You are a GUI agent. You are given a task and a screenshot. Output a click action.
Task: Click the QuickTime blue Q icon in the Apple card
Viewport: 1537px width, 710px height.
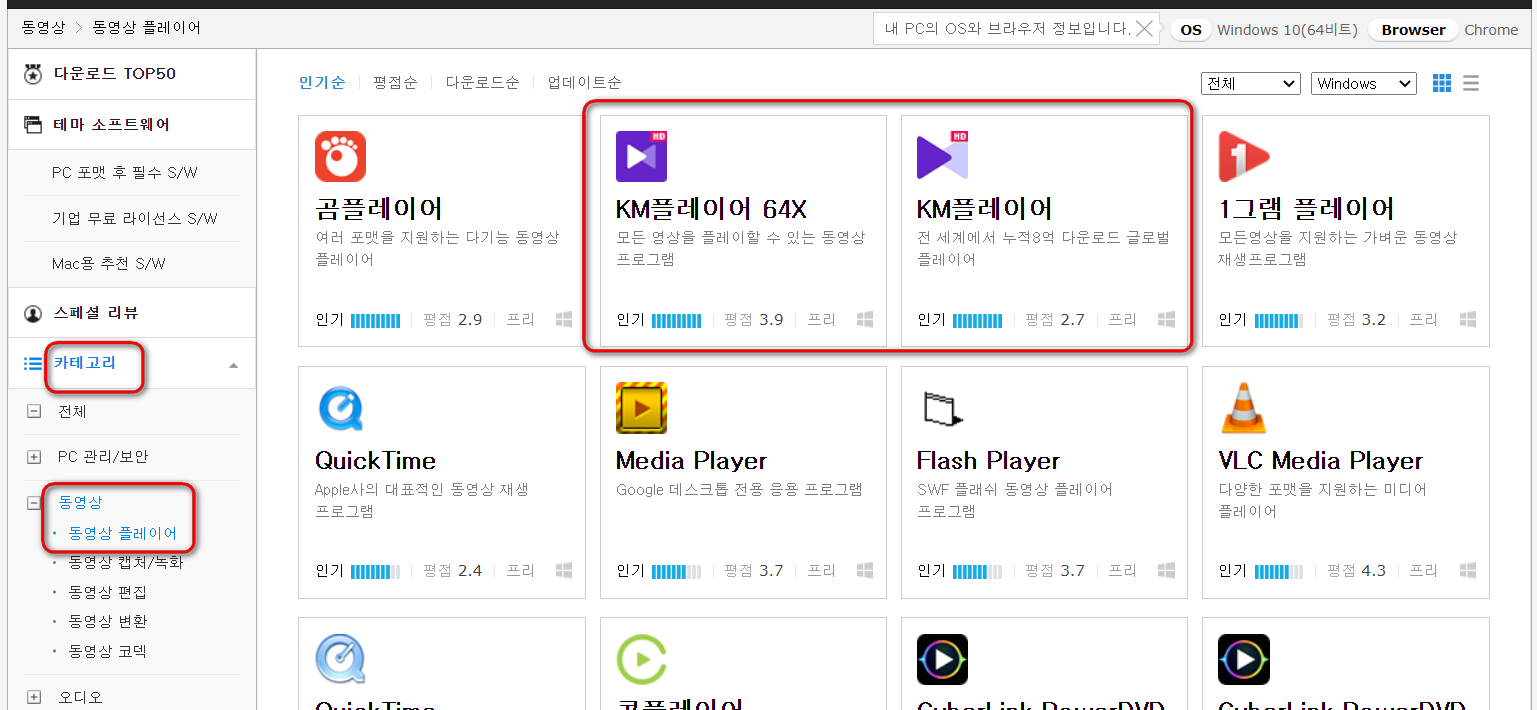(341, 408)
